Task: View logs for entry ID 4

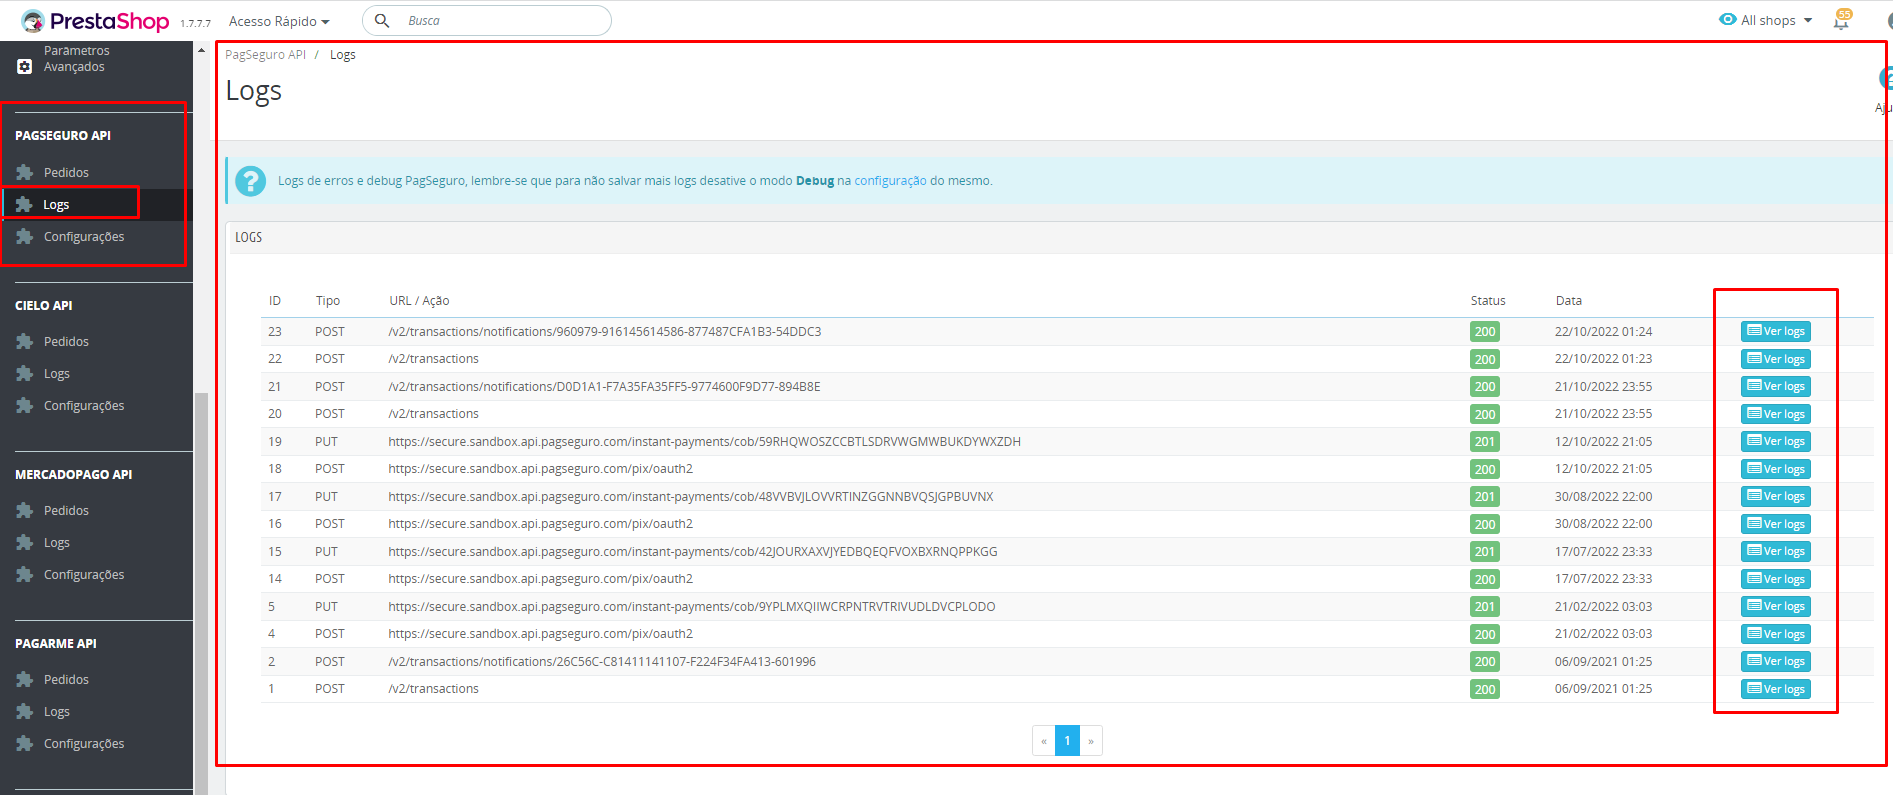Action: point(1775,634)
